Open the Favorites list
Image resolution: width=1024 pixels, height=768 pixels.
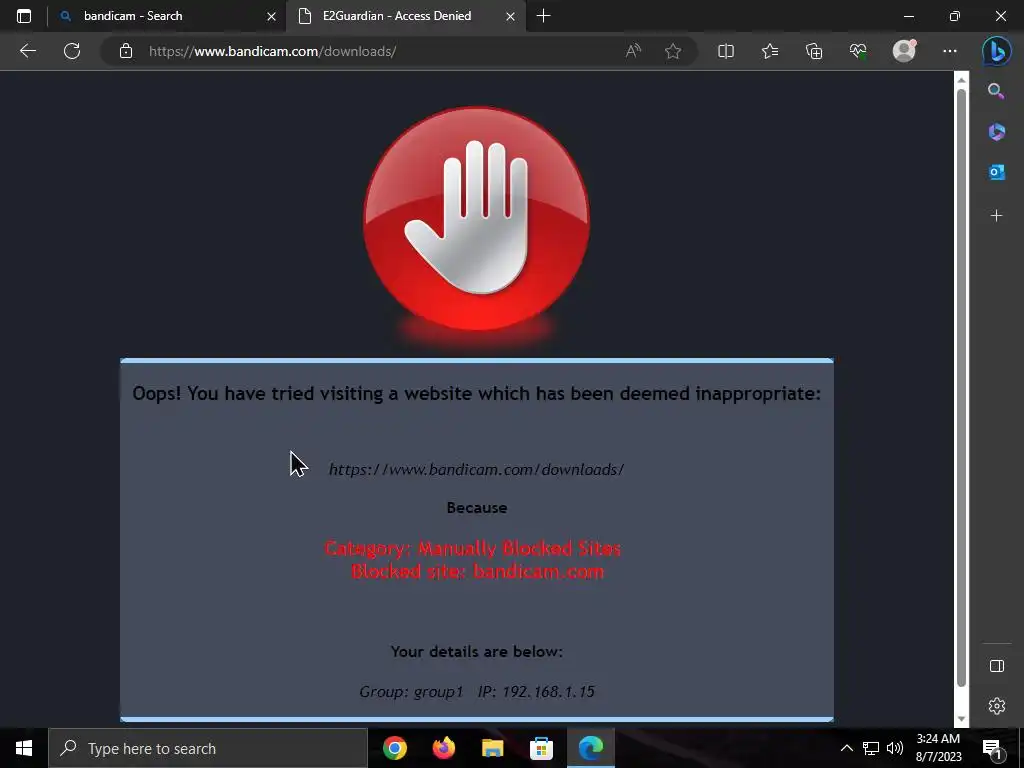(770, 51)
